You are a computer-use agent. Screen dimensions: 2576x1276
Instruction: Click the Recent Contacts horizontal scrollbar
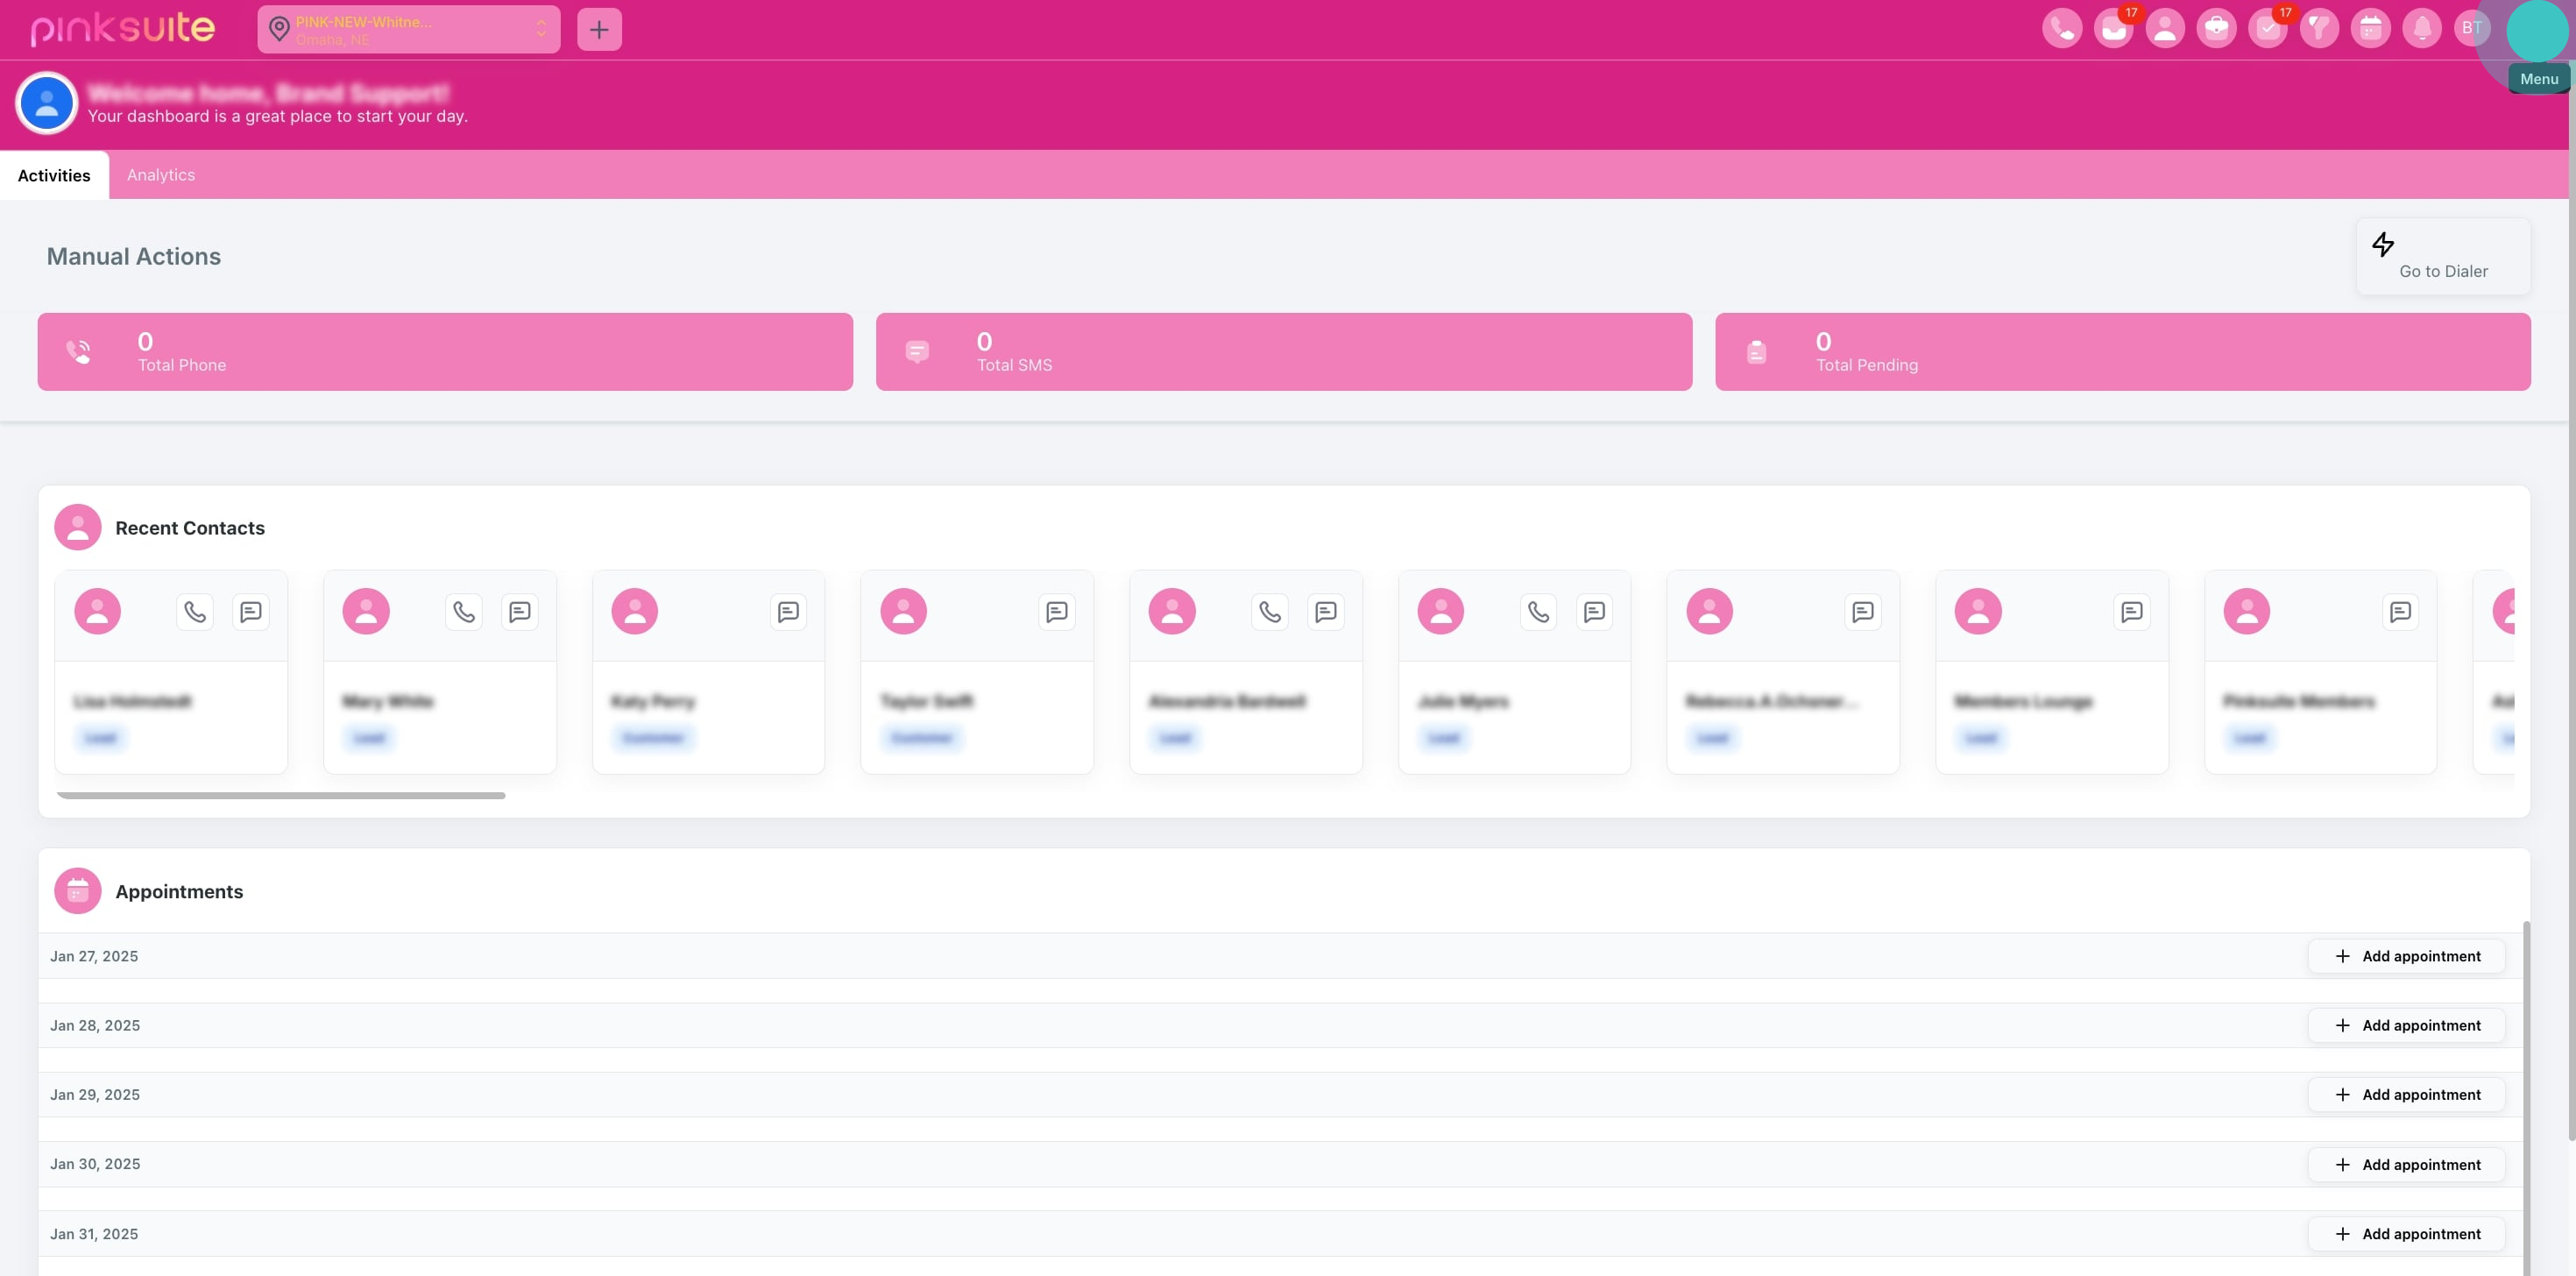[x=281, y=795]
